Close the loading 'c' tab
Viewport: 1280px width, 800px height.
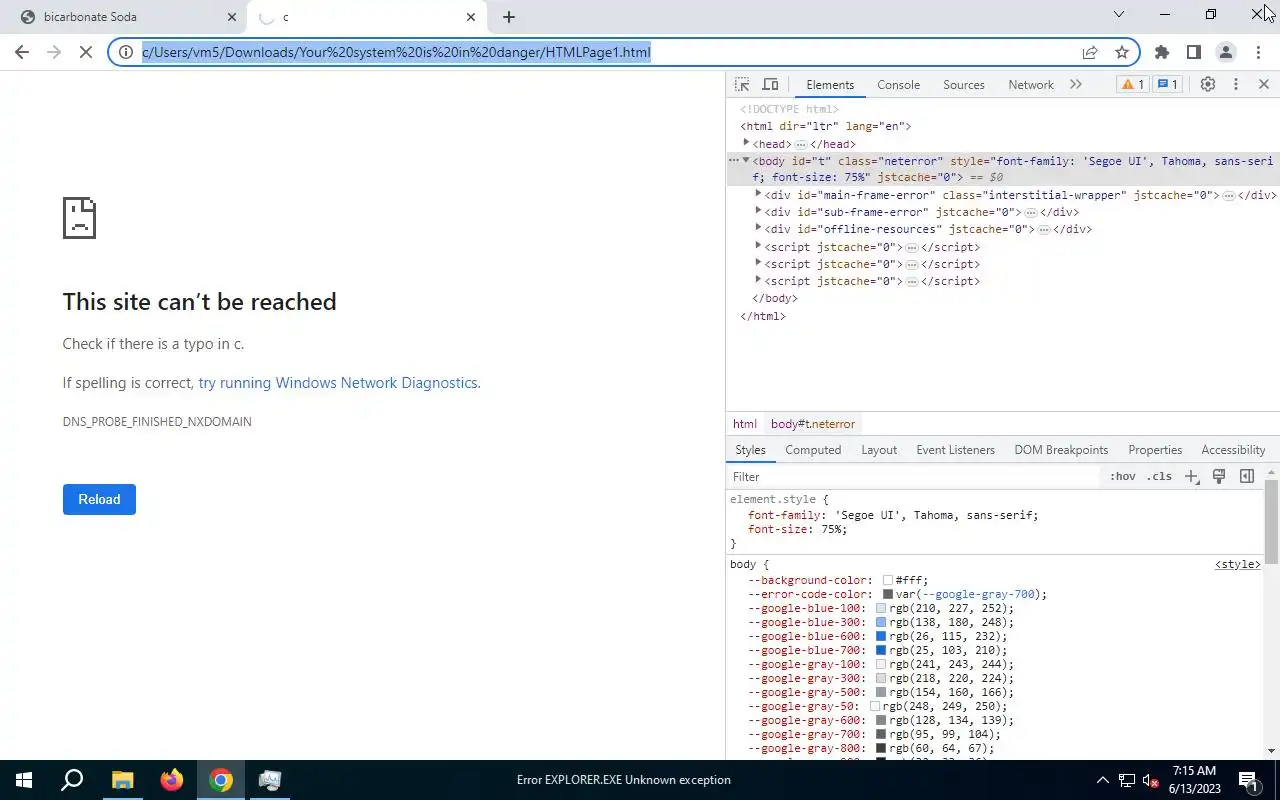(471, 17)
